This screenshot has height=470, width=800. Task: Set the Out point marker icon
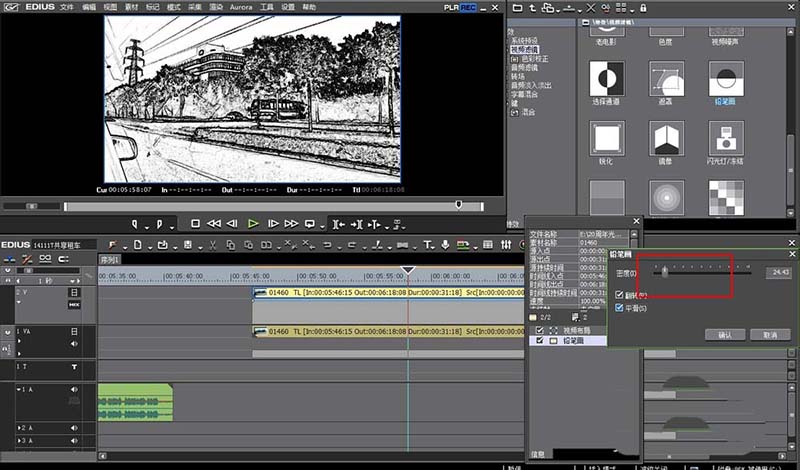point(159,224)
